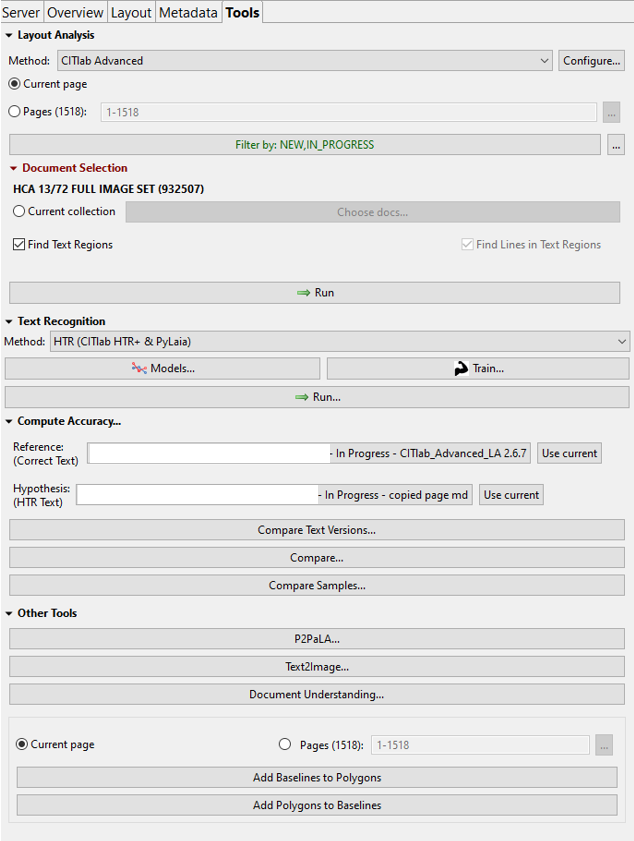Screen dimensions: 634x841
Task: Click Compare Text Versions... button
Action: coord(316,530)
